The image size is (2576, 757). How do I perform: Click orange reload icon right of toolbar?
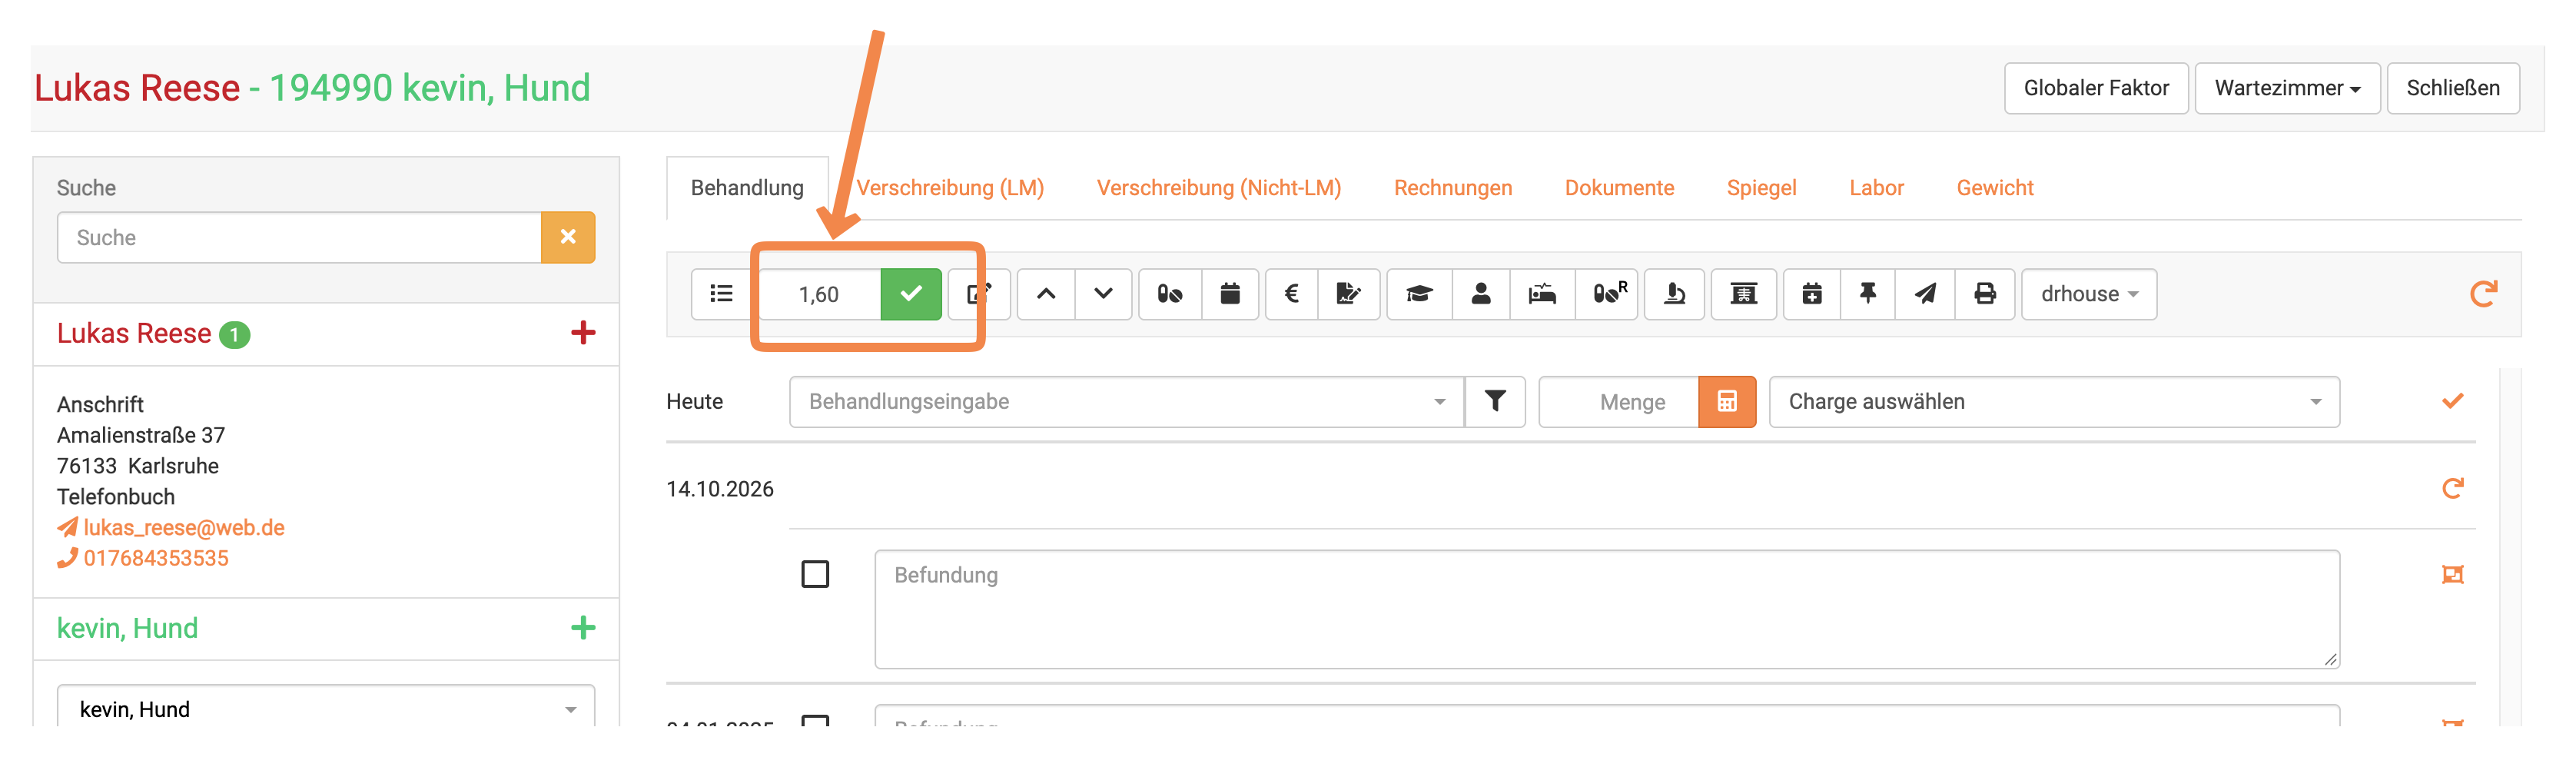pos(2483,294)
